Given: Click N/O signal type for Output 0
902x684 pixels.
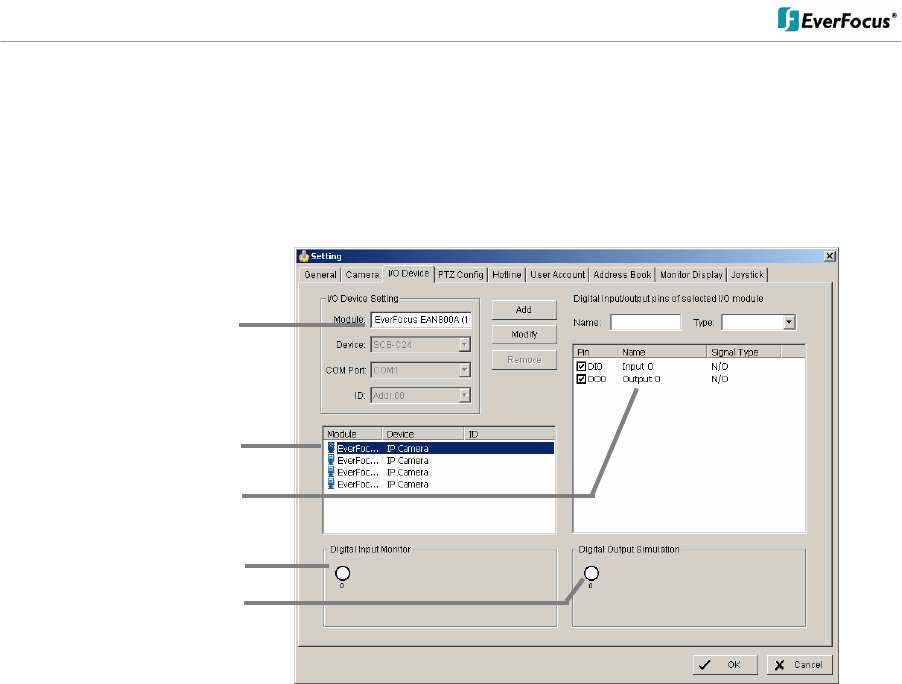Looking at the screenshot, I should coord(720,379).
